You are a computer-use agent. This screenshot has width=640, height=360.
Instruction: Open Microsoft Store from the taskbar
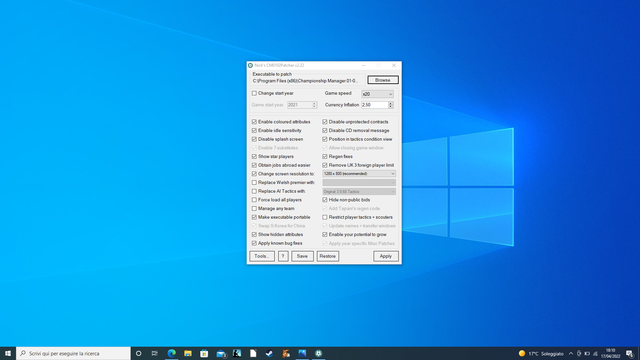[204, 353]
